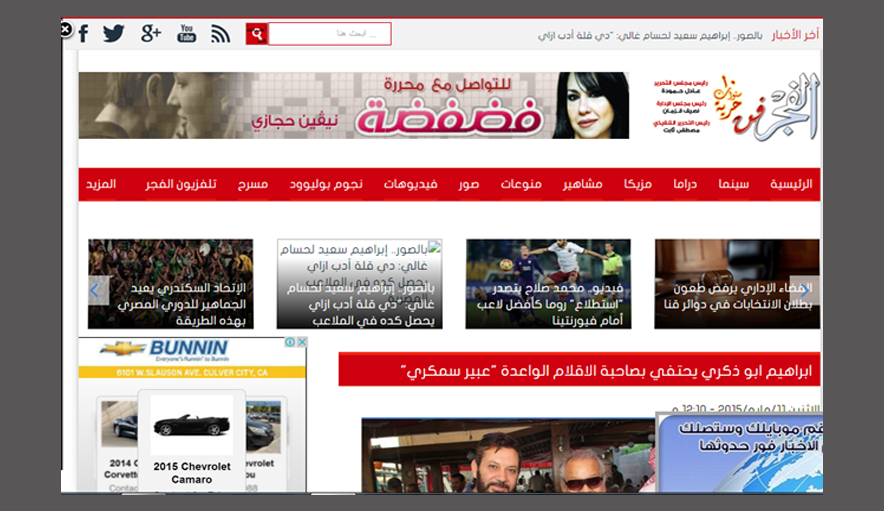The width and height of the screenshot is (884, 511).
Task: Select فيديوهات in the navigation bar
Action: pos(410,185)
